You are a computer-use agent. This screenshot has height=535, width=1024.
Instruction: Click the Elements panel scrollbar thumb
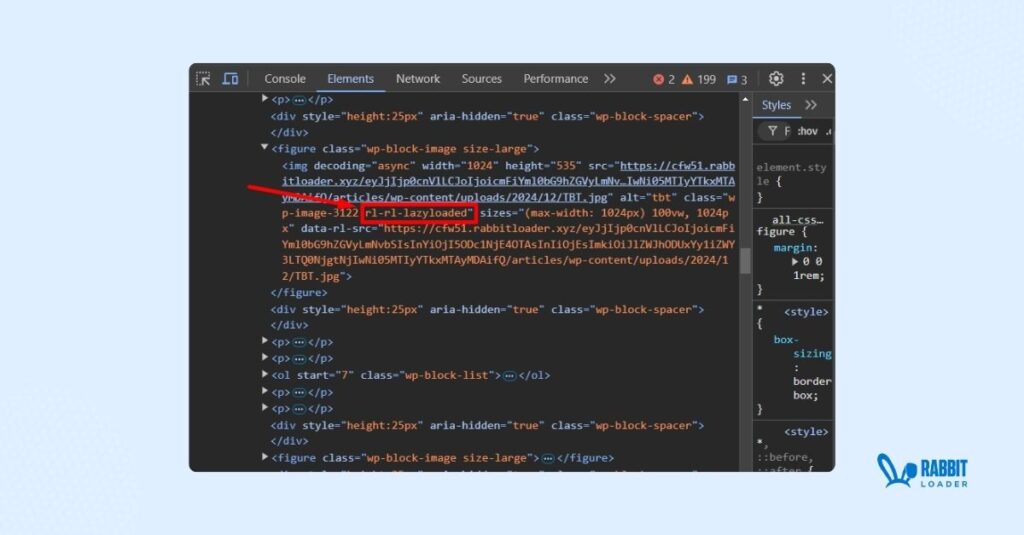pos(745,261)
